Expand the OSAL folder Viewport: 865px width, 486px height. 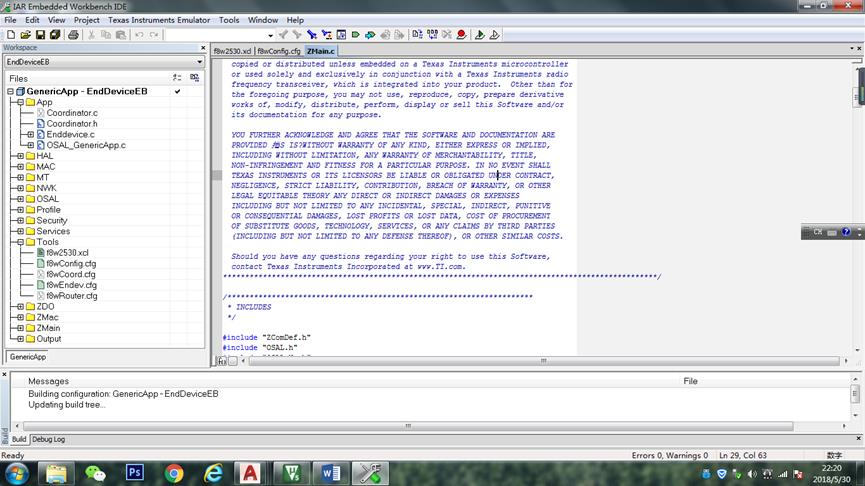coord(20,199)
